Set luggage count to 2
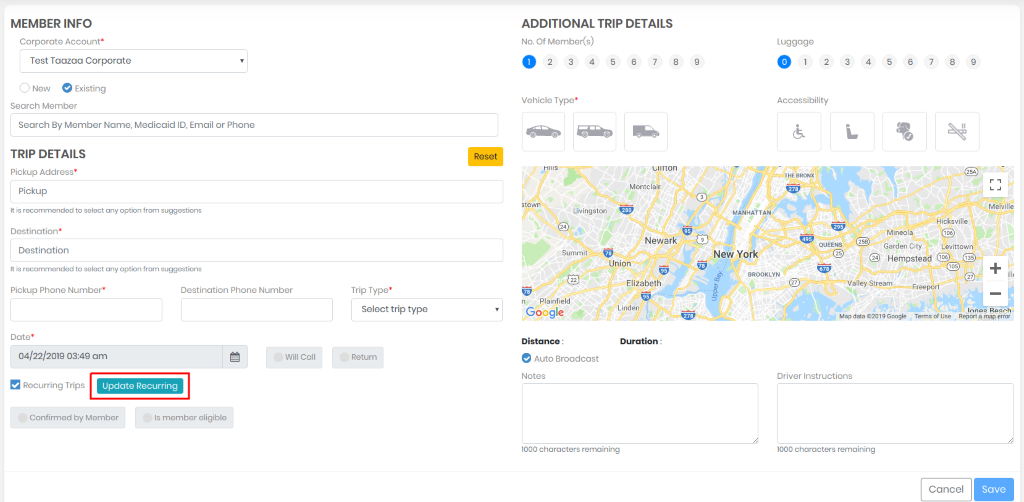 [x=826, y=62]
